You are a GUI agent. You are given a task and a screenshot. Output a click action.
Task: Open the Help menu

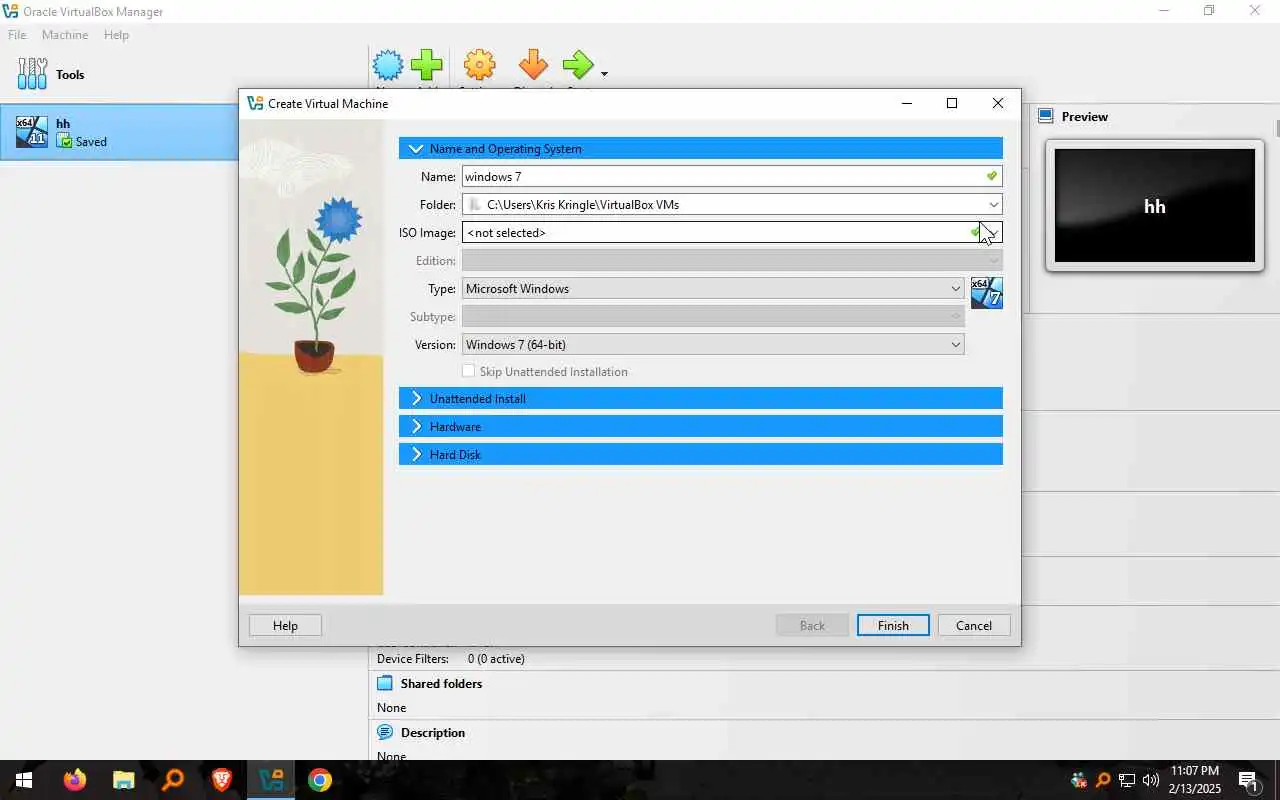coord(116,35)
